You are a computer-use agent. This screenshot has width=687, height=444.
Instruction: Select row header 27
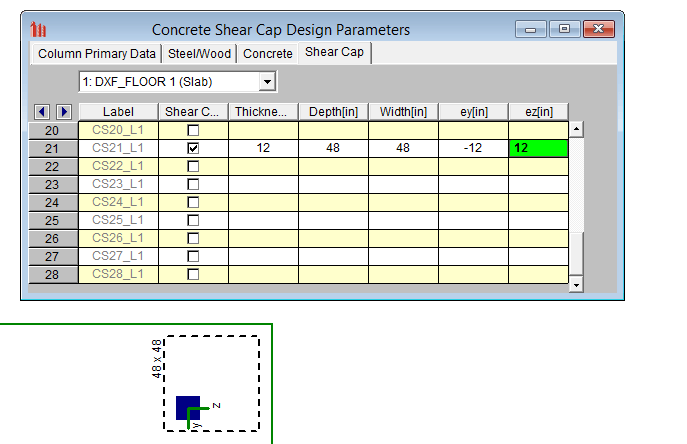(x=53, y=256)
